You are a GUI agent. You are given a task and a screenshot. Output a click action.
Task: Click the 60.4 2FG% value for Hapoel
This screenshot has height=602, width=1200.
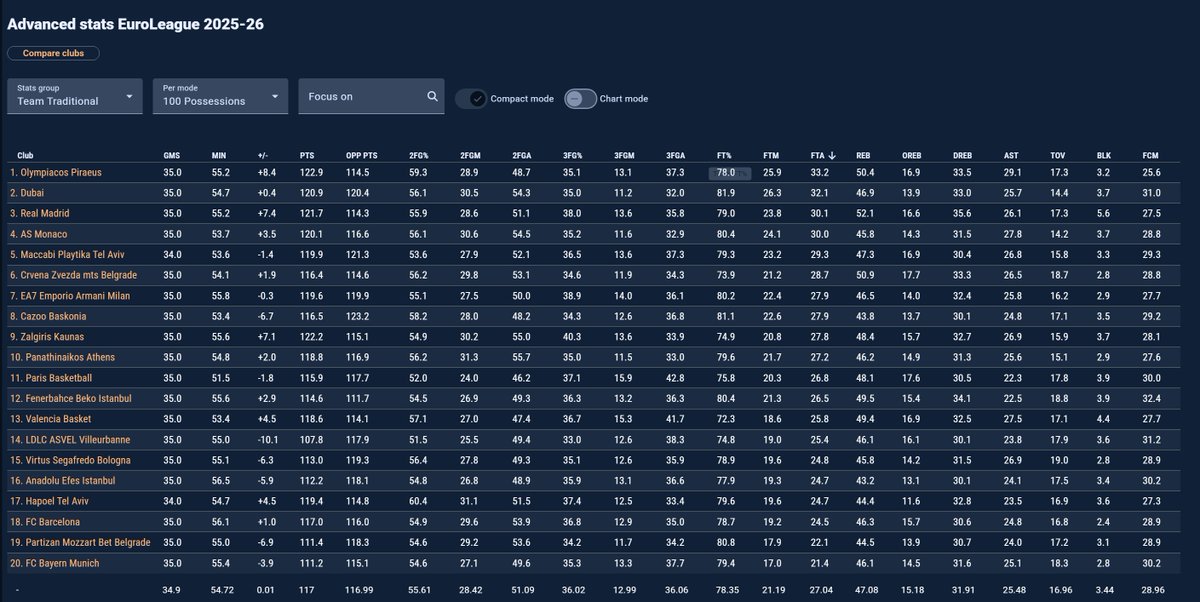419,502
